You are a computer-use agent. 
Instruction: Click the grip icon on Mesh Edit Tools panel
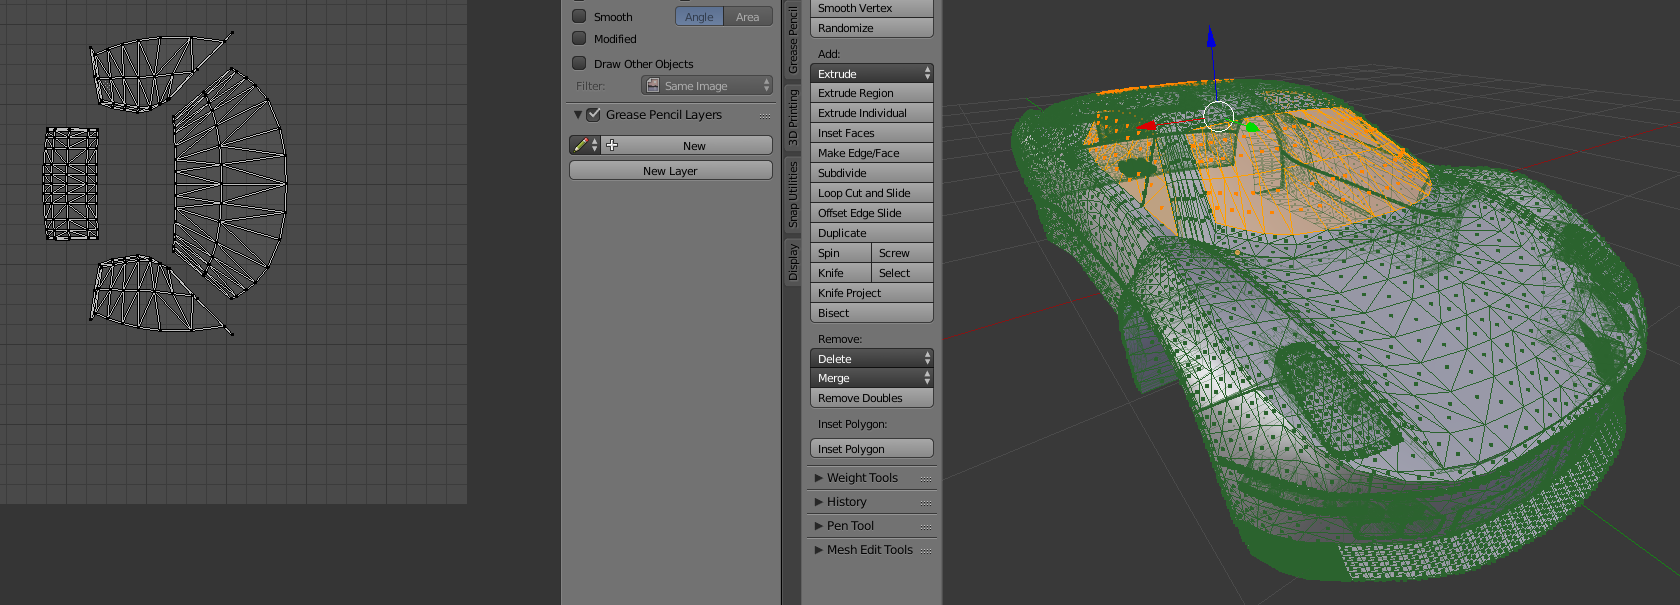[x=925, y=551]
